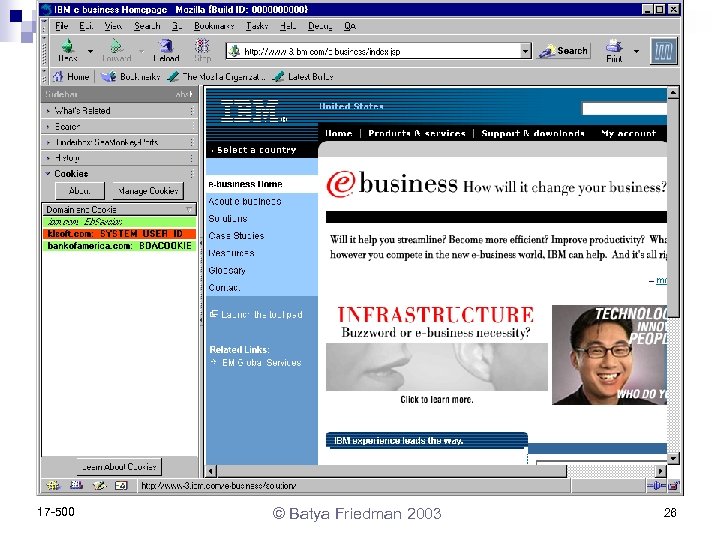Click the Manage Cookies button

(x=148, y=191)
